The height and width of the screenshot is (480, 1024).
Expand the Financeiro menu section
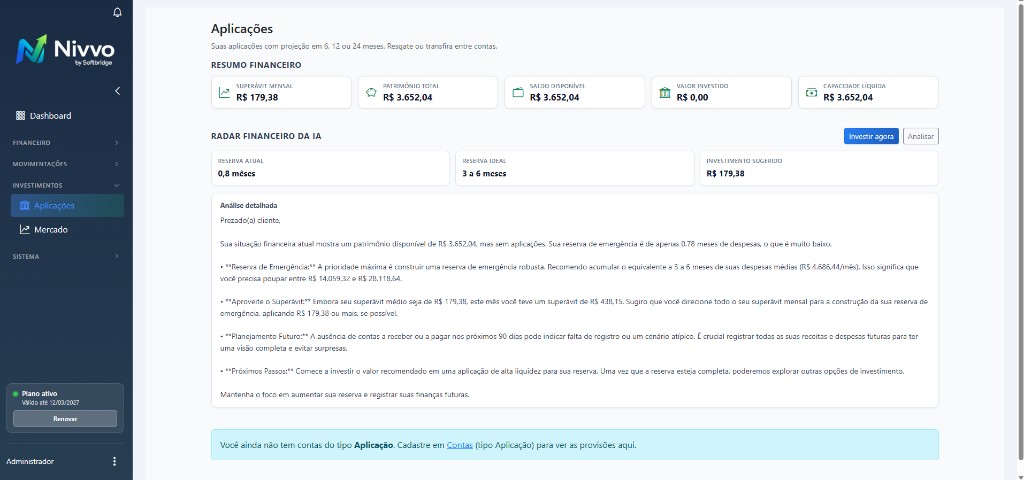pyautogui.click(x=66, y=142)
